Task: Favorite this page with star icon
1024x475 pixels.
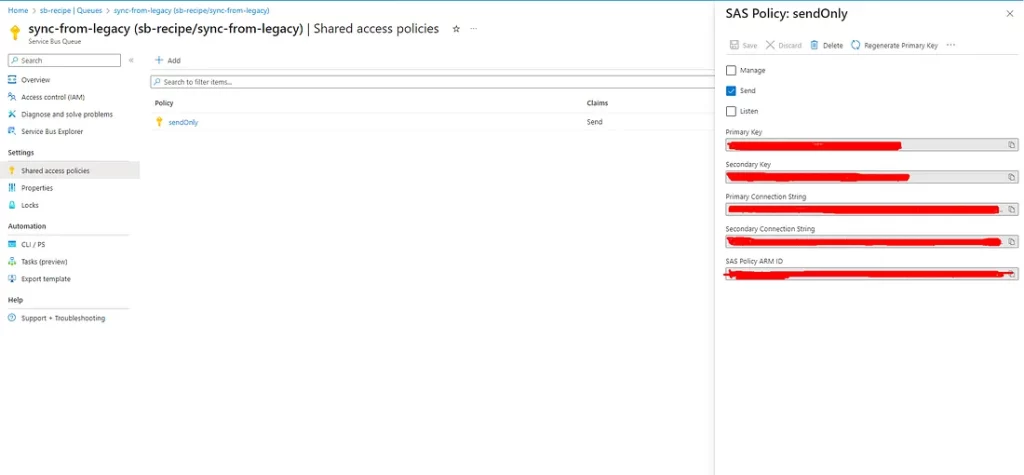Action: click(x=456, y=29)
